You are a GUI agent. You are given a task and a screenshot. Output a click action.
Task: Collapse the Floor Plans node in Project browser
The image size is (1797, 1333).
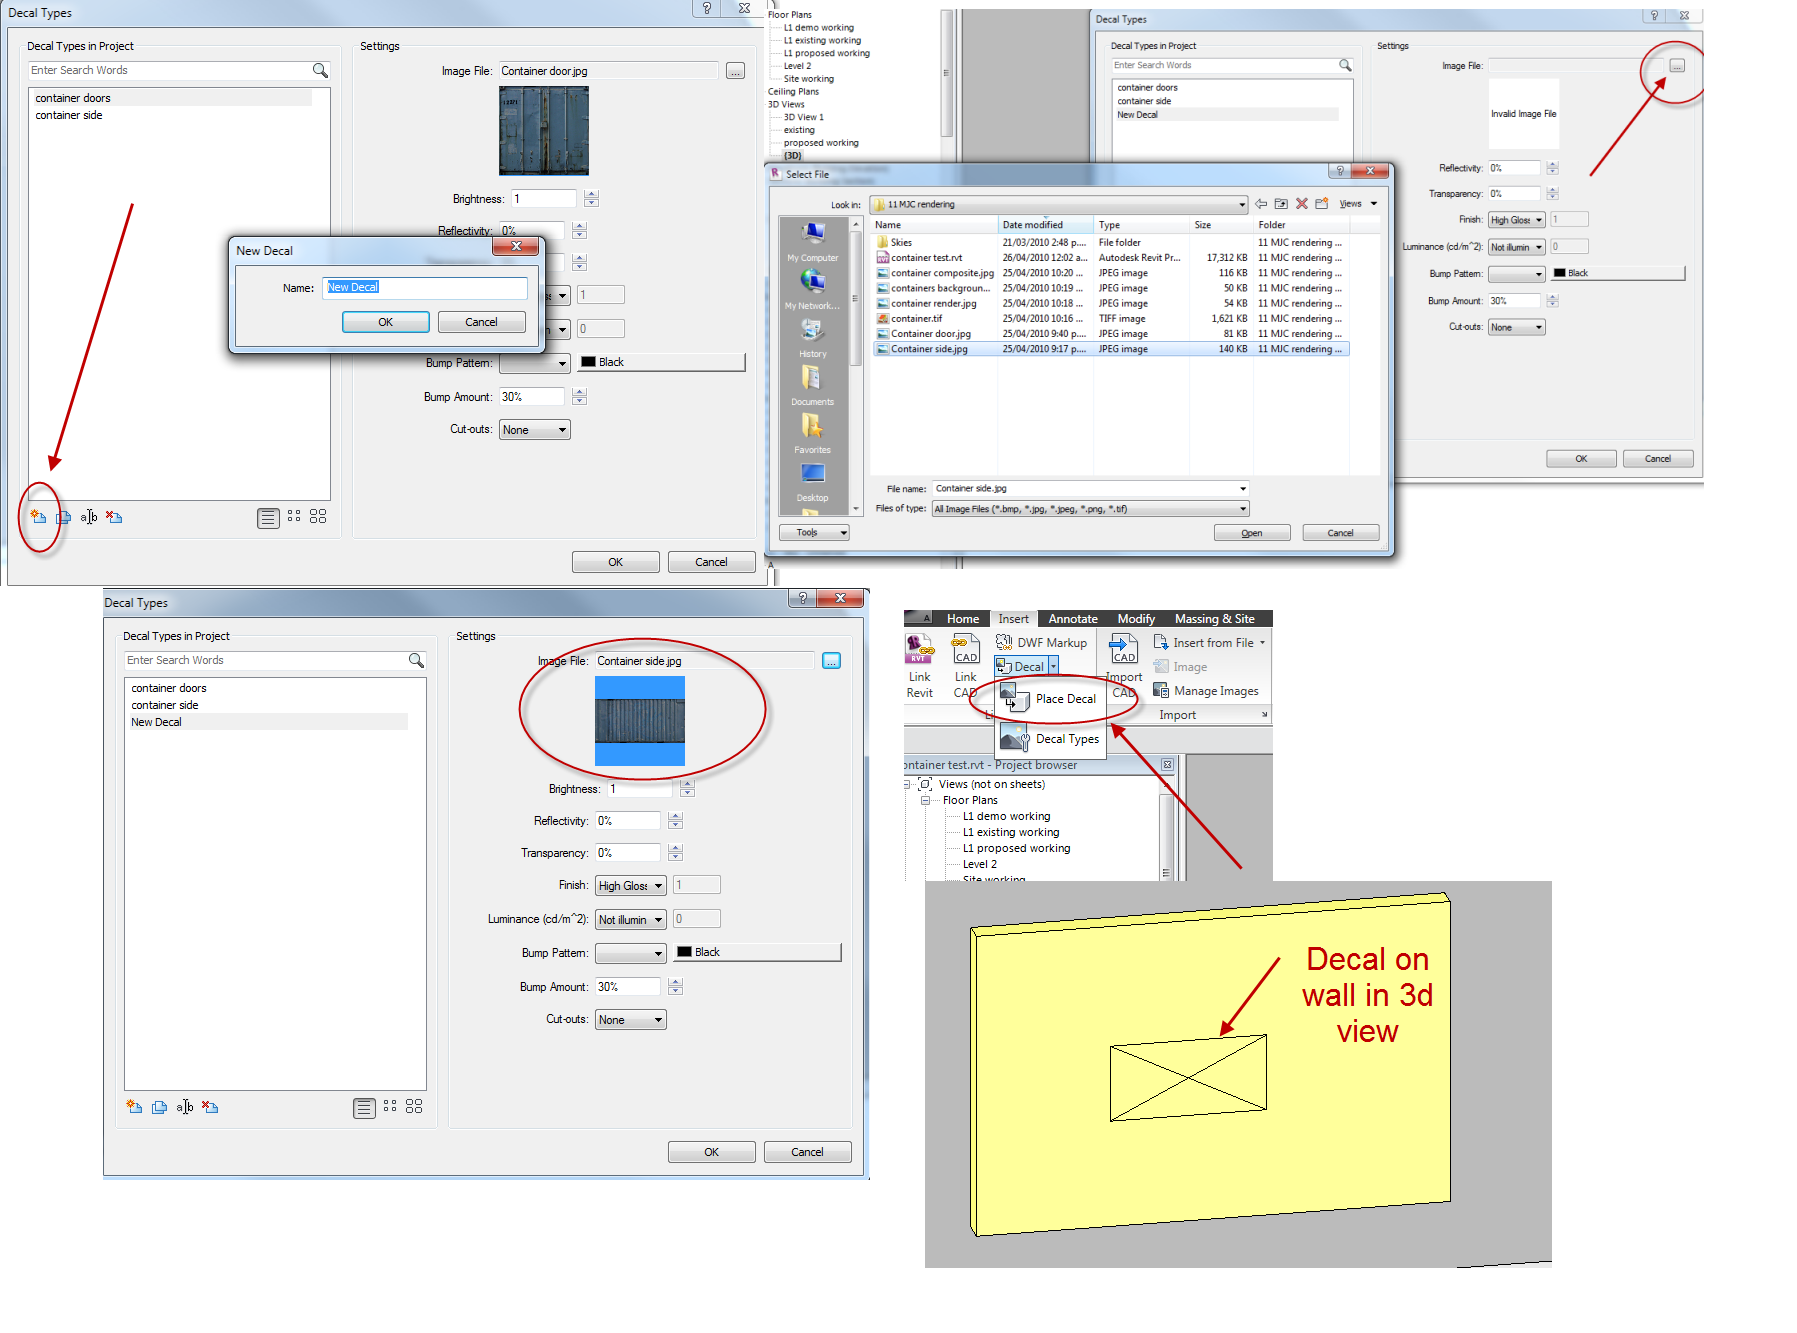click(x=925, y=800)
